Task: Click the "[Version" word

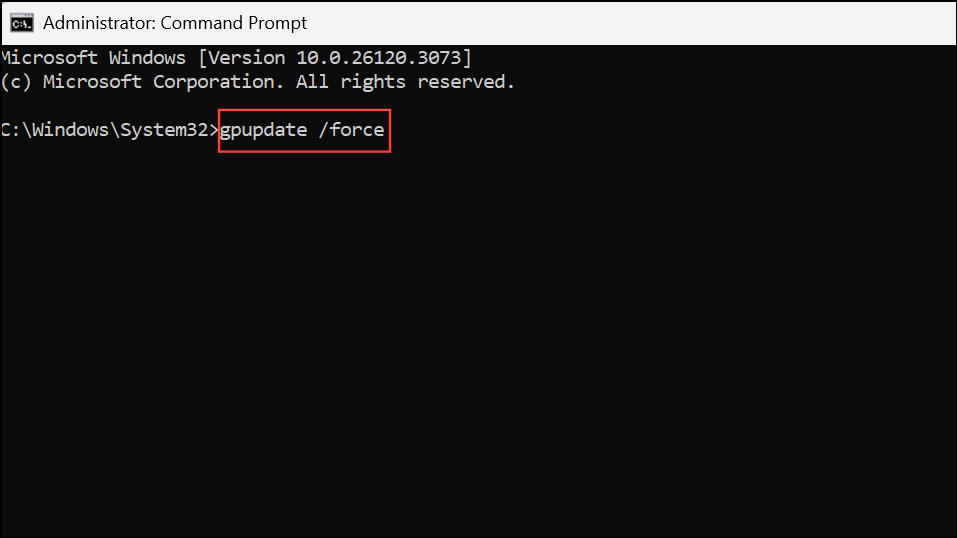Action: point(242,58)
